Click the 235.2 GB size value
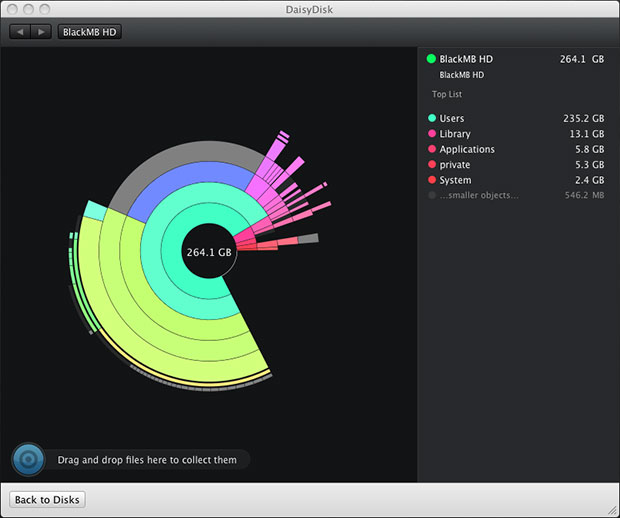The width and height of the screenshot is (620, 518). pyautogui.click(x=584, y=118)
